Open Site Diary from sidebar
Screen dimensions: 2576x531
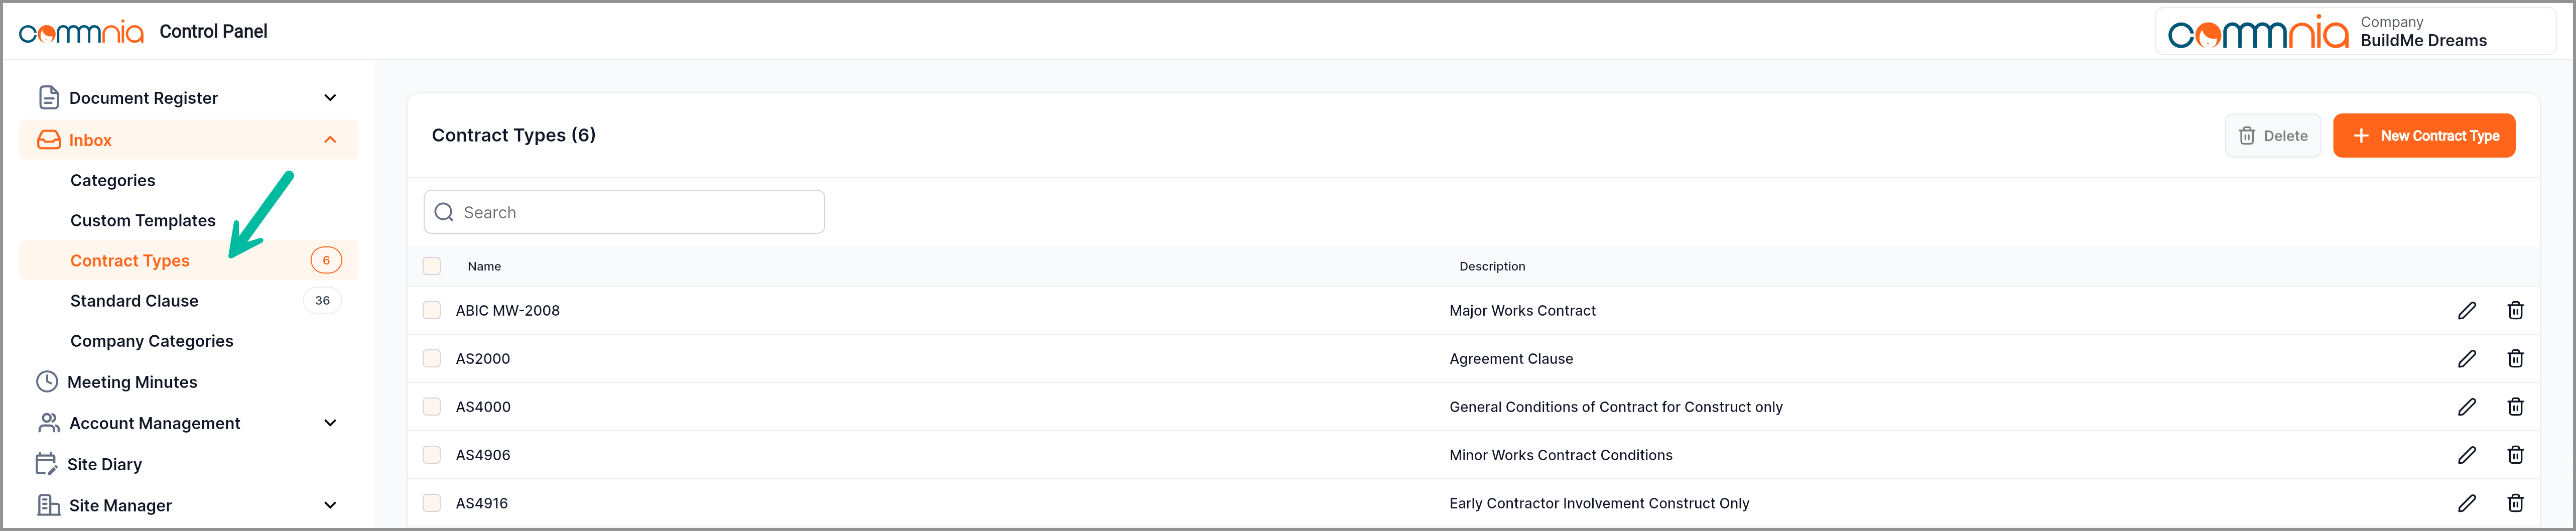click(104, 464)
